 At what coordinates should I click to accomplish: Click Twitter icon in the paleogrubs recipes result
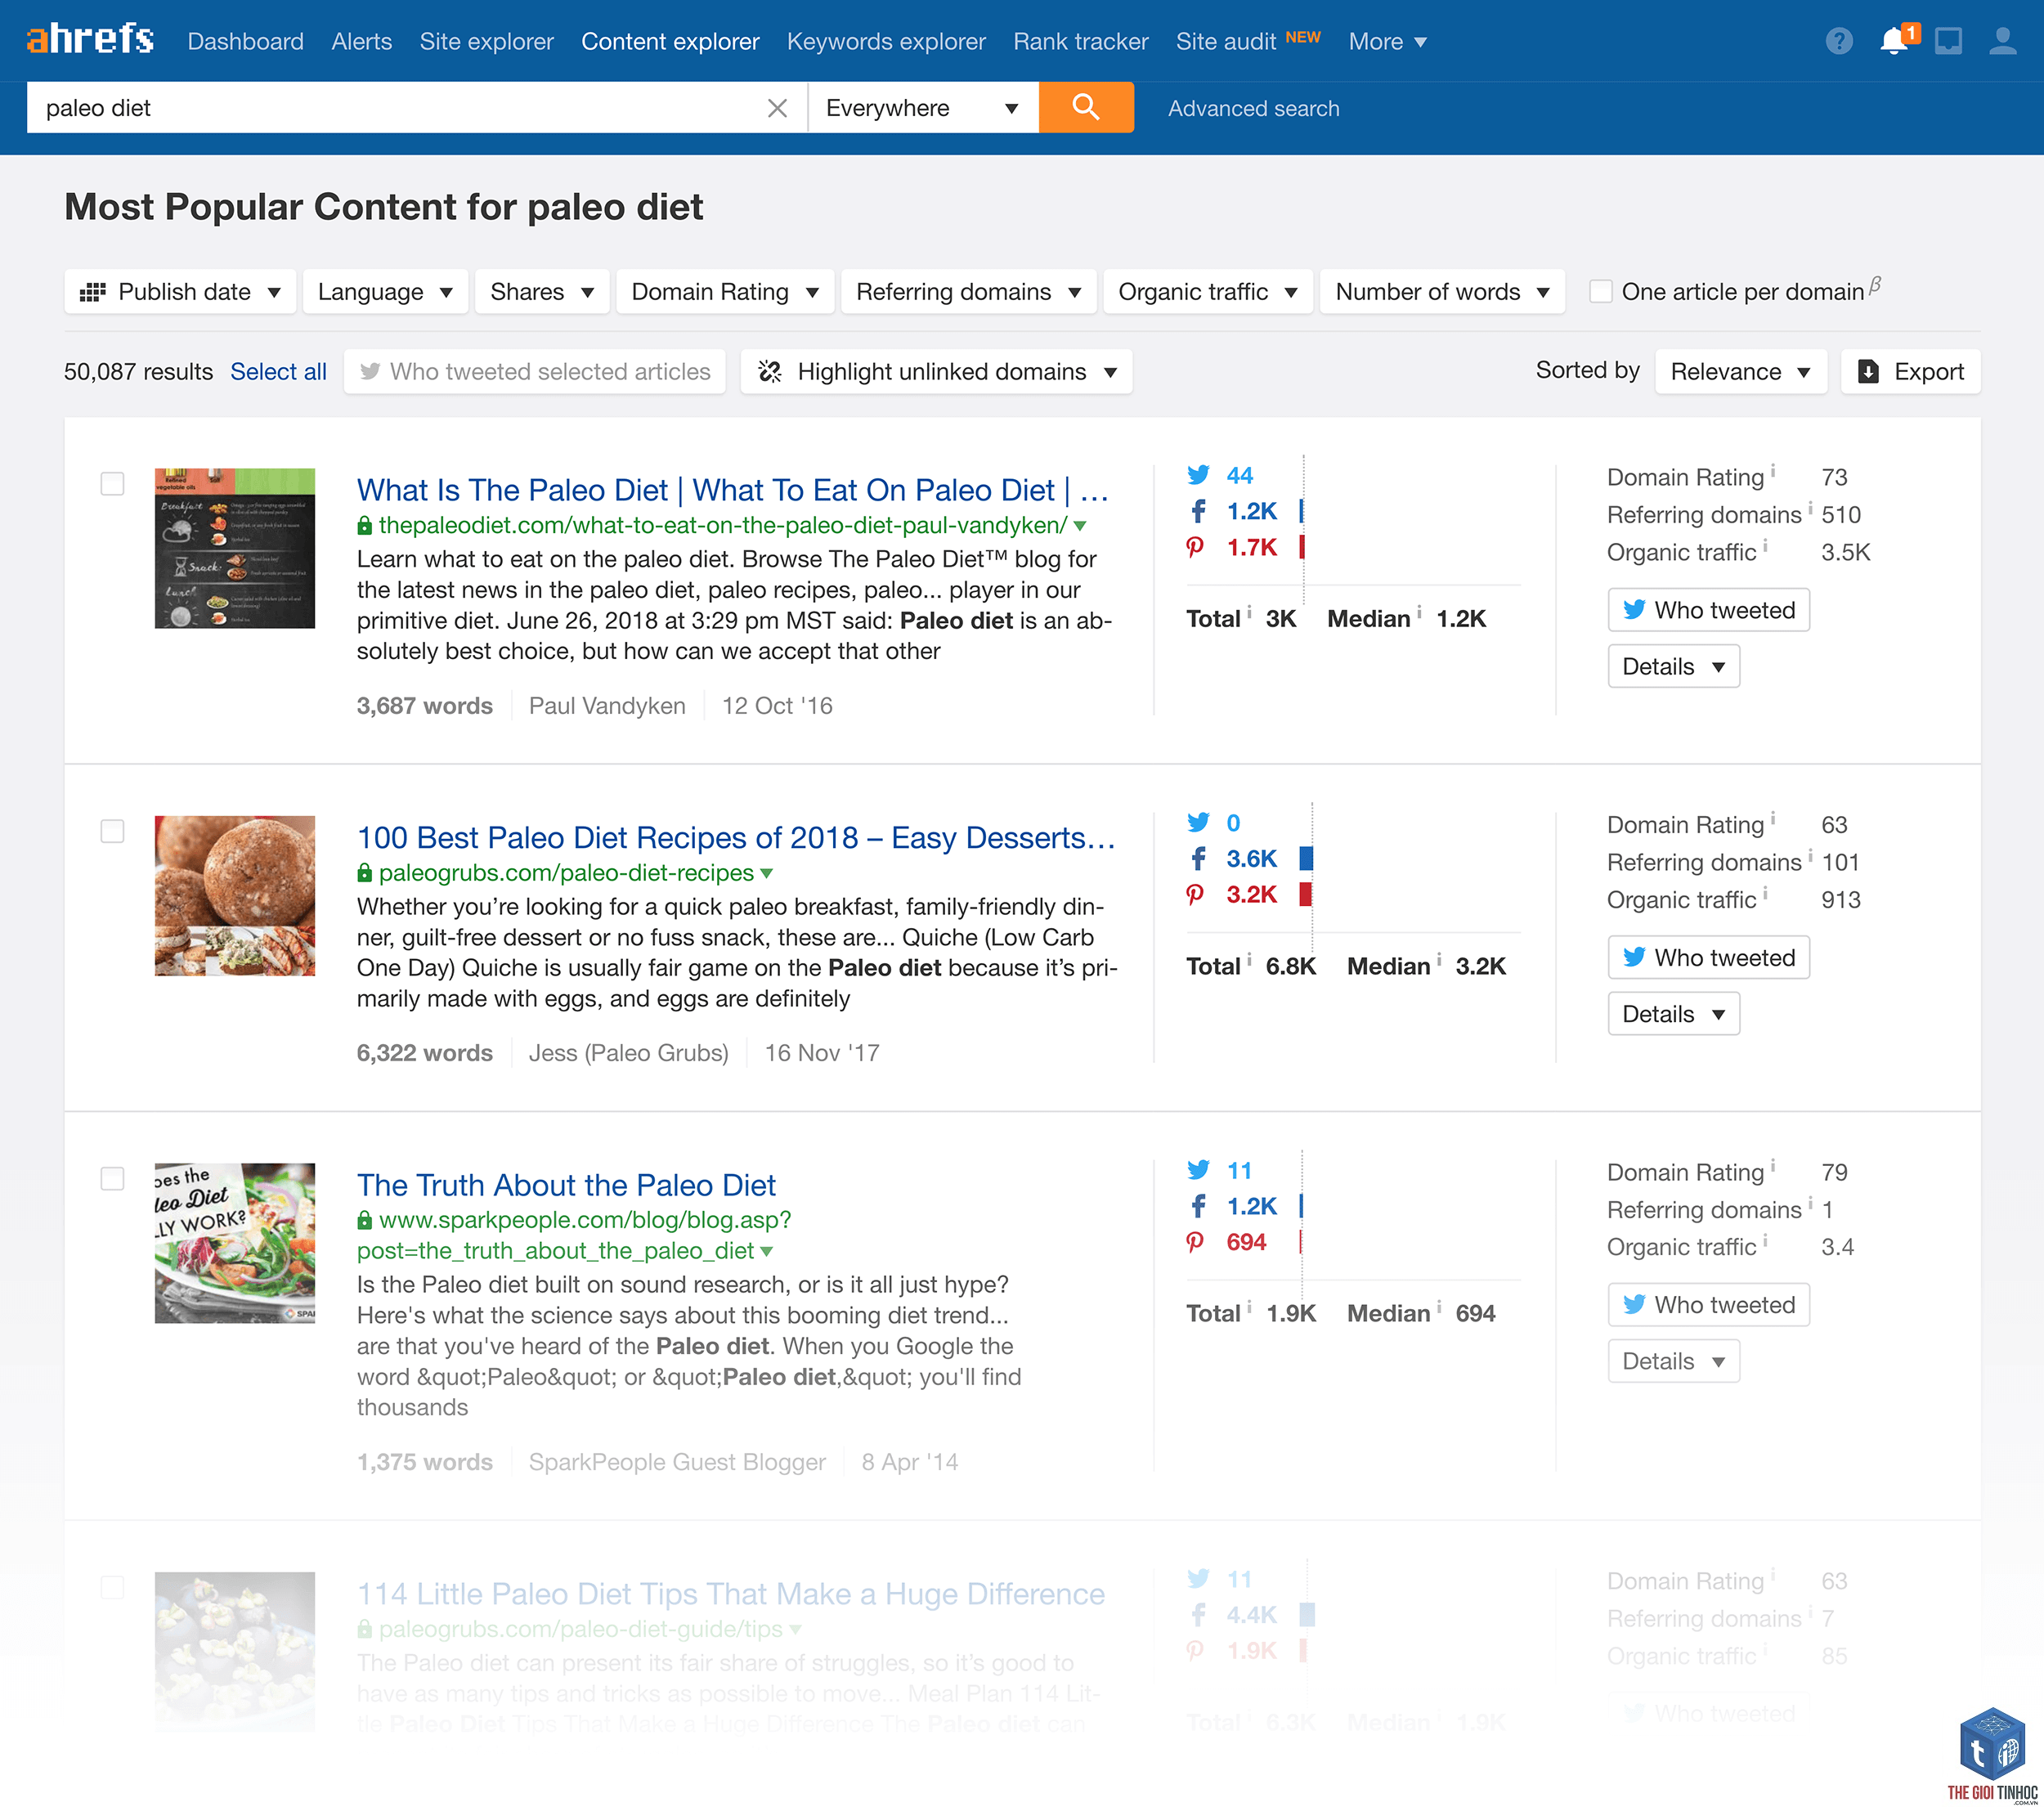[x=1198, y=822]
